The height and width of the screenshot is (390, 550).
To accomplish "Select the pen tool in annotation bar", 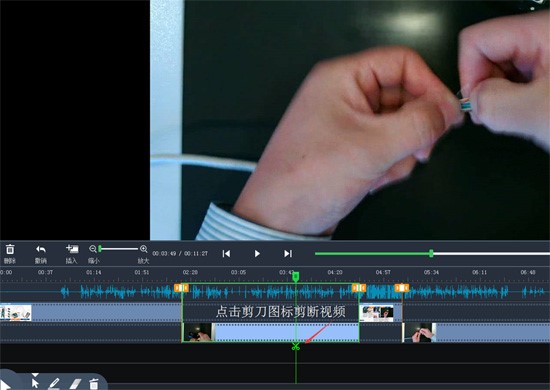I will [x=54, y=383].
